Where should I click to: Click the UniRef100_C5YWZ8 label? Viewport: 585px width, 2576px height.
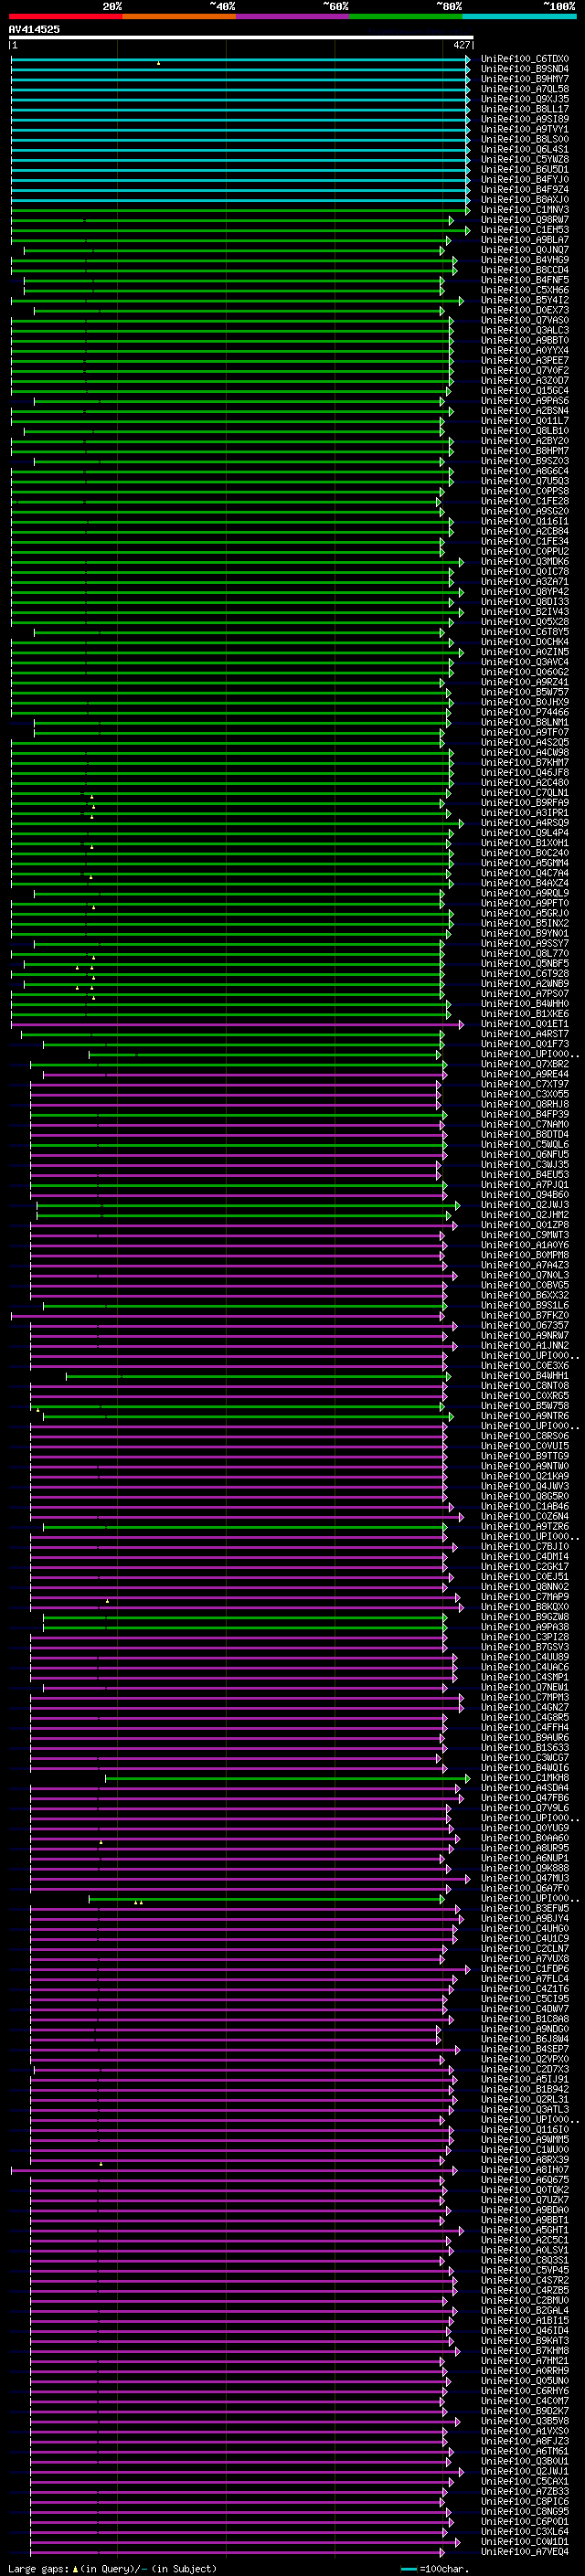(x=525, y=159)
